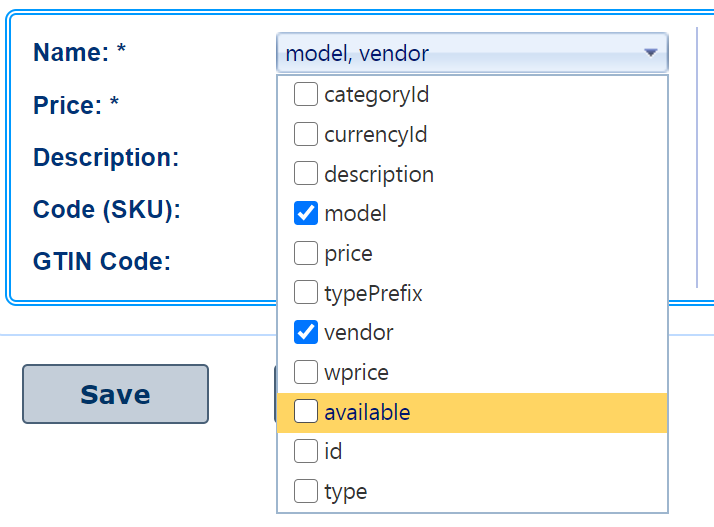Image resolution: width=714 pixels, height=527 pixels.
Task: Select the typePrefix checkbox
Action: point(306,293)
